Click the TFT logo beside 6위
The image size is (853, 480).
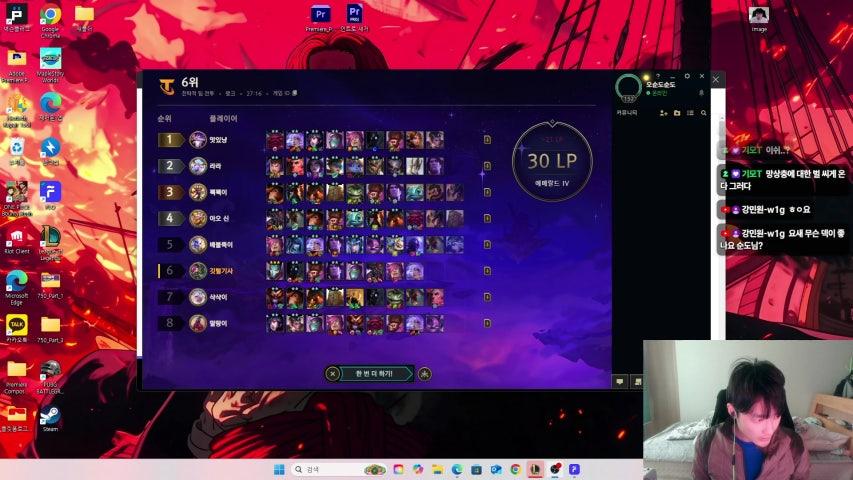point(167,87)
